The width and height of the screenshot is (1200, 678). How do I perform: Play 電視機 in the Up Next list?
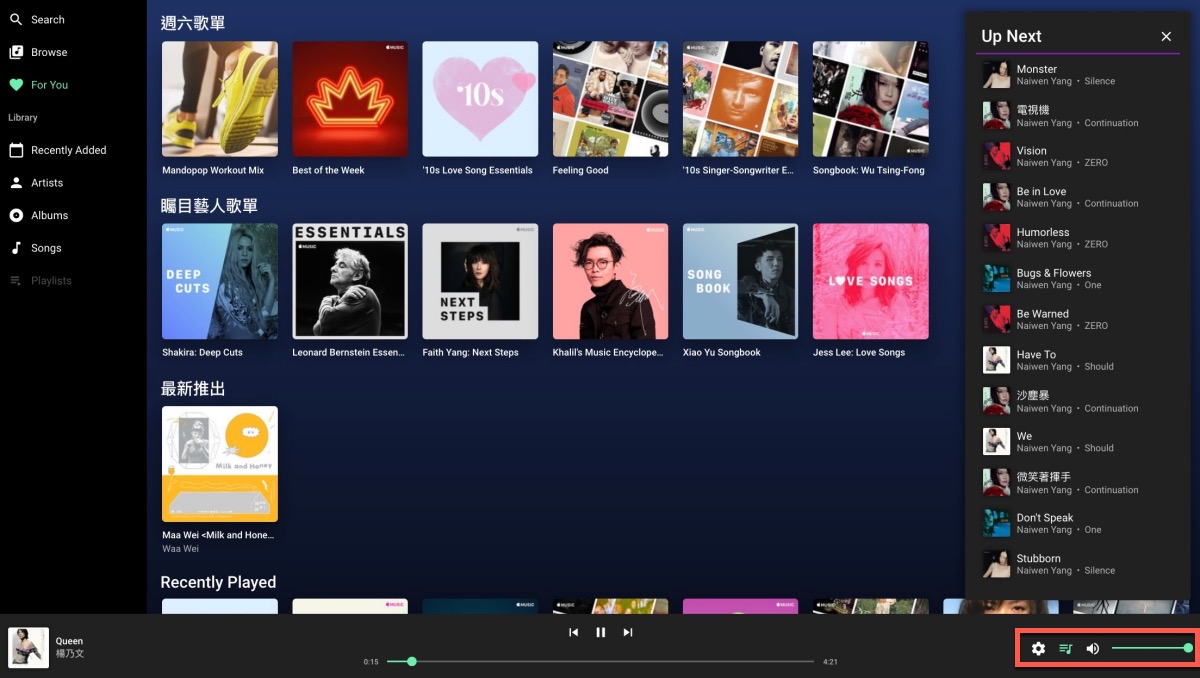pos(1078,116)
